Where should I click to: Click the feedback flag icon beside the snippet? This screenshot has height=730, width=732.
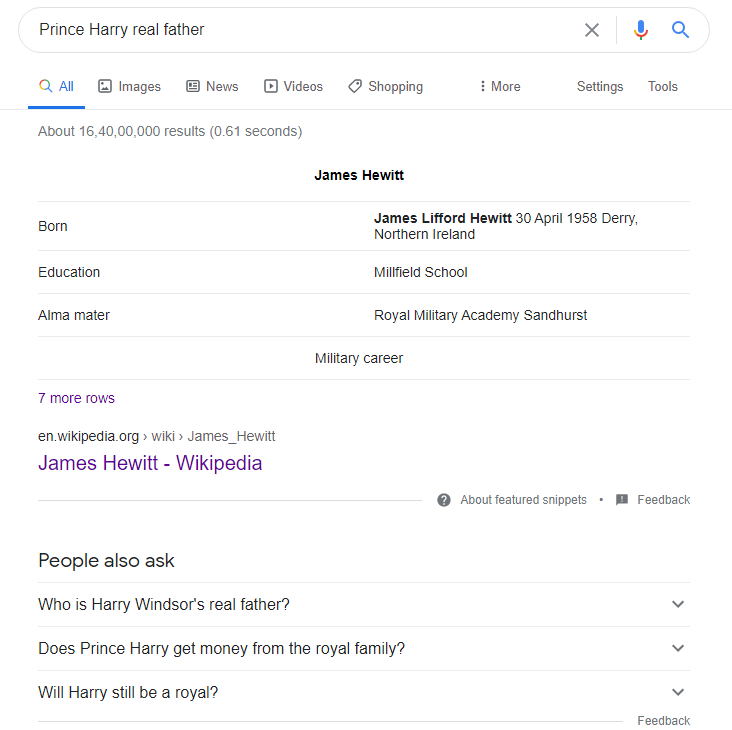[622, 500]
